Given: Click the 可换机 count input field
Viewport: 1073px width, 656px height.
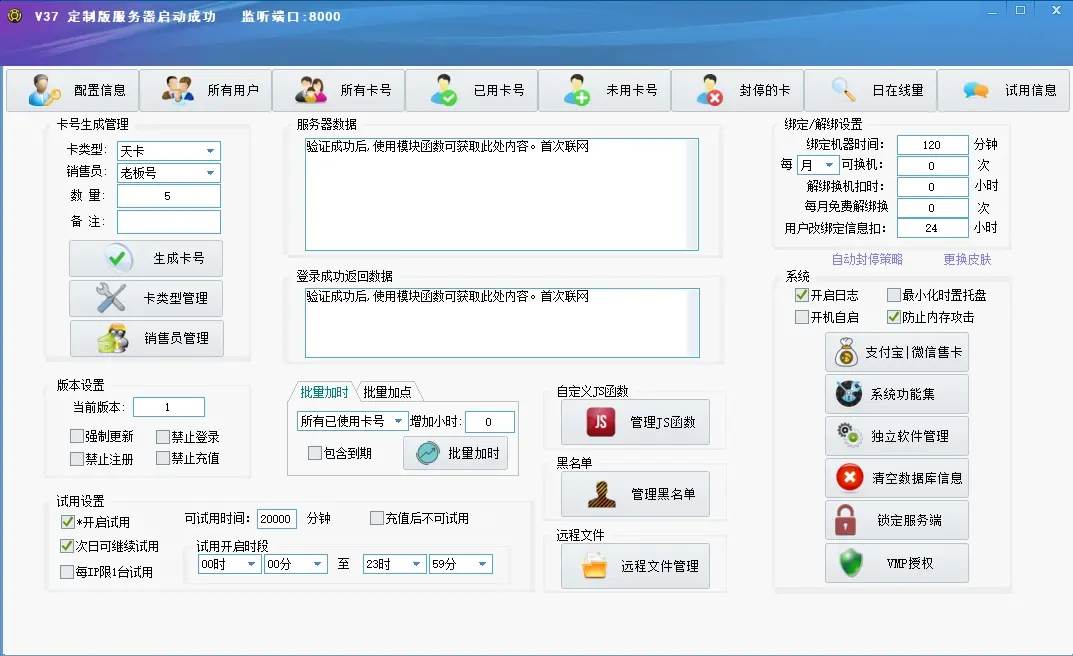Looking at the screenshot, I should click(932, 166).
